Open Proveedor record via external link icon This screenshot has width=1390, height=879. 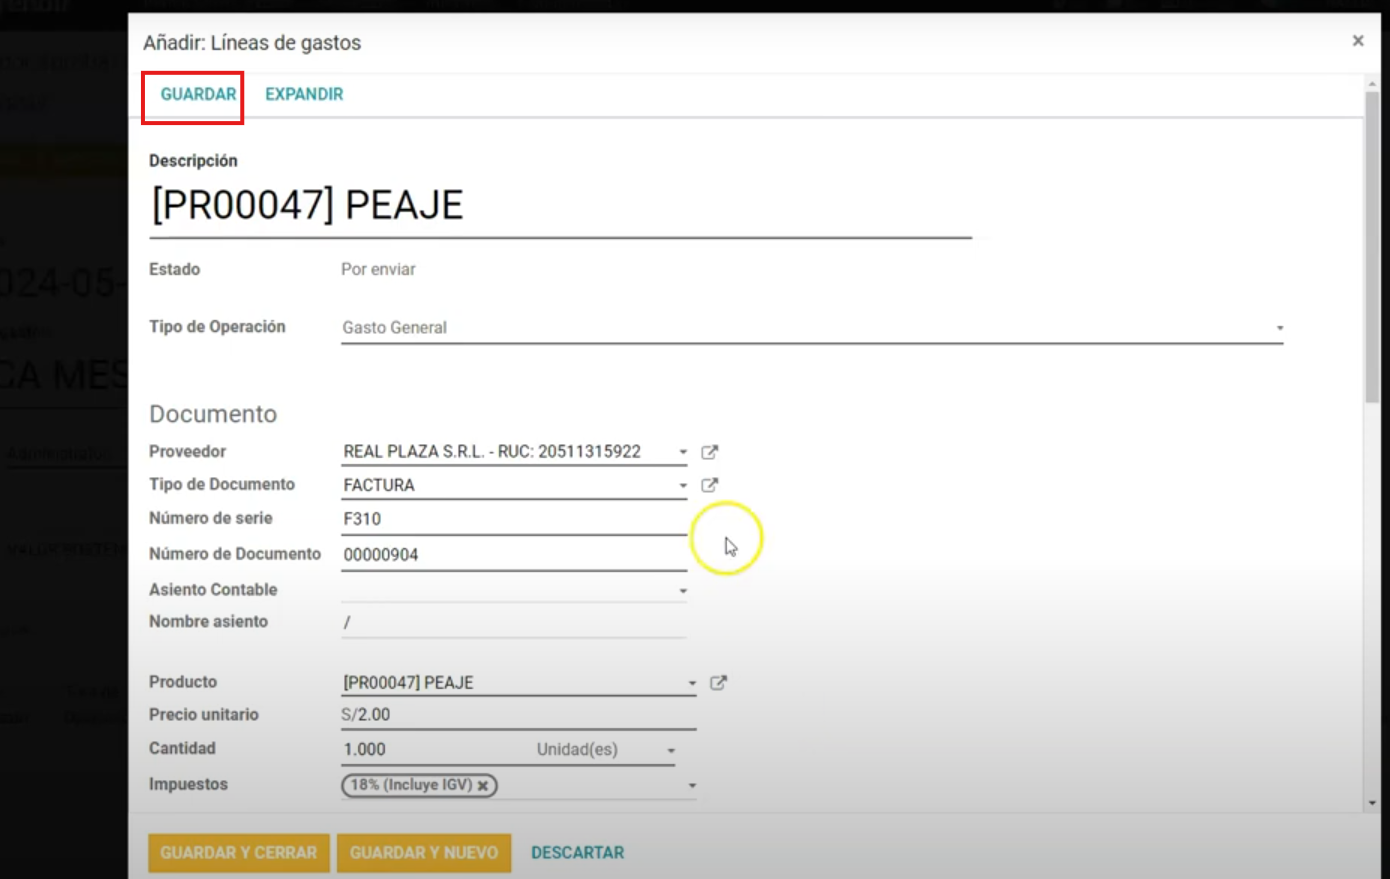(709, 451)
